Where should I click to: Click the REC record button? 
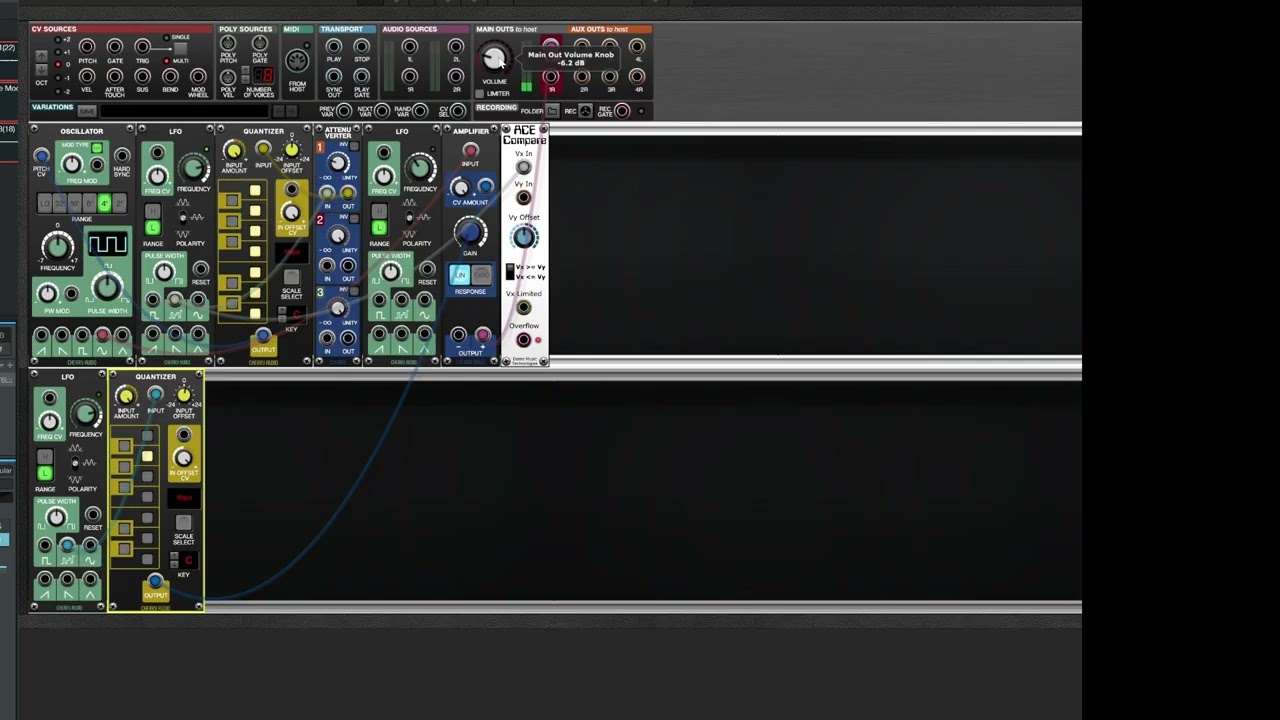pos(585,110)
